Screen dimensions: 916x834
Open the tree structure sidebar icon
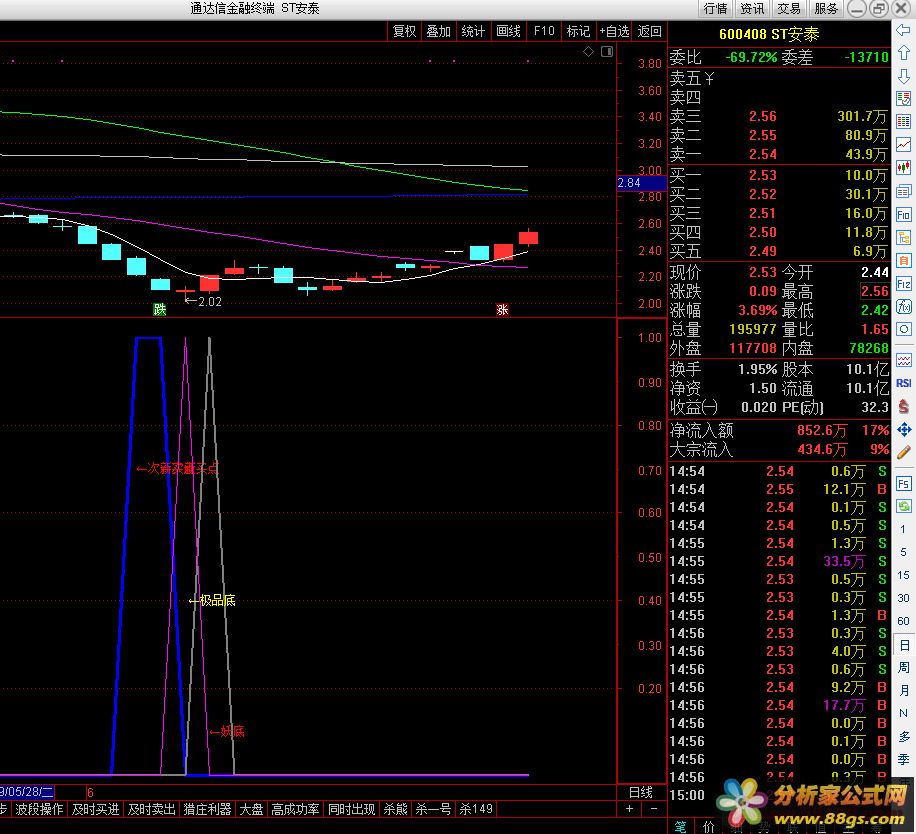(904, 237)
